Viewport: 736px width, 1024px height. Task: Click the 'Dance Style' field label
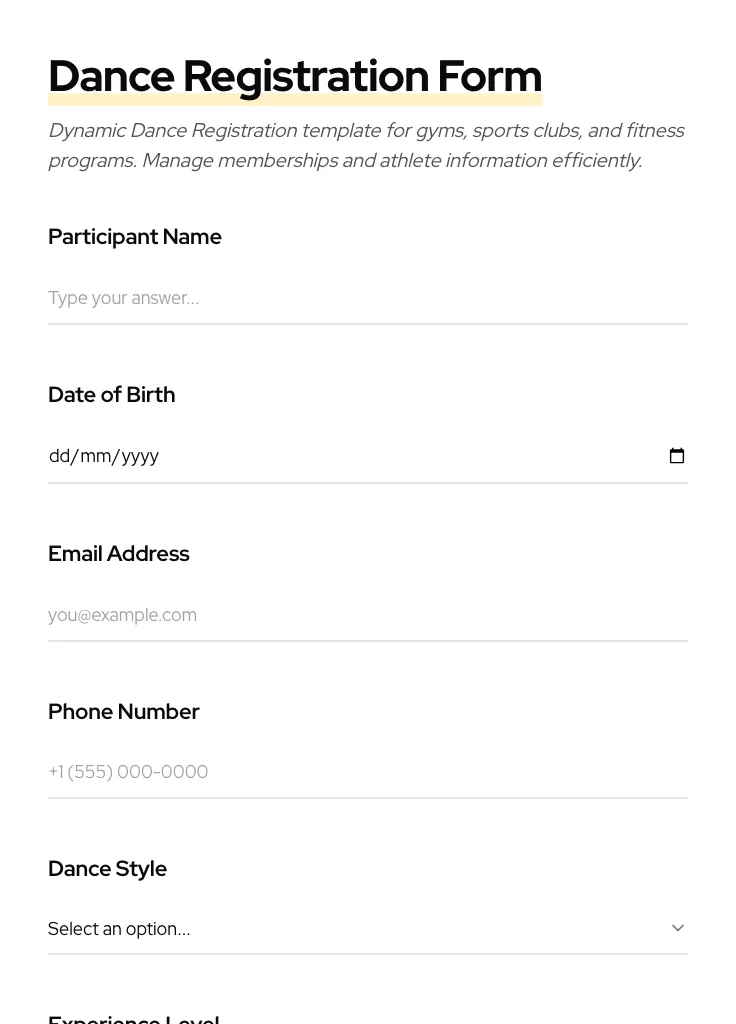pyautogui.click(x=107, y=869)
